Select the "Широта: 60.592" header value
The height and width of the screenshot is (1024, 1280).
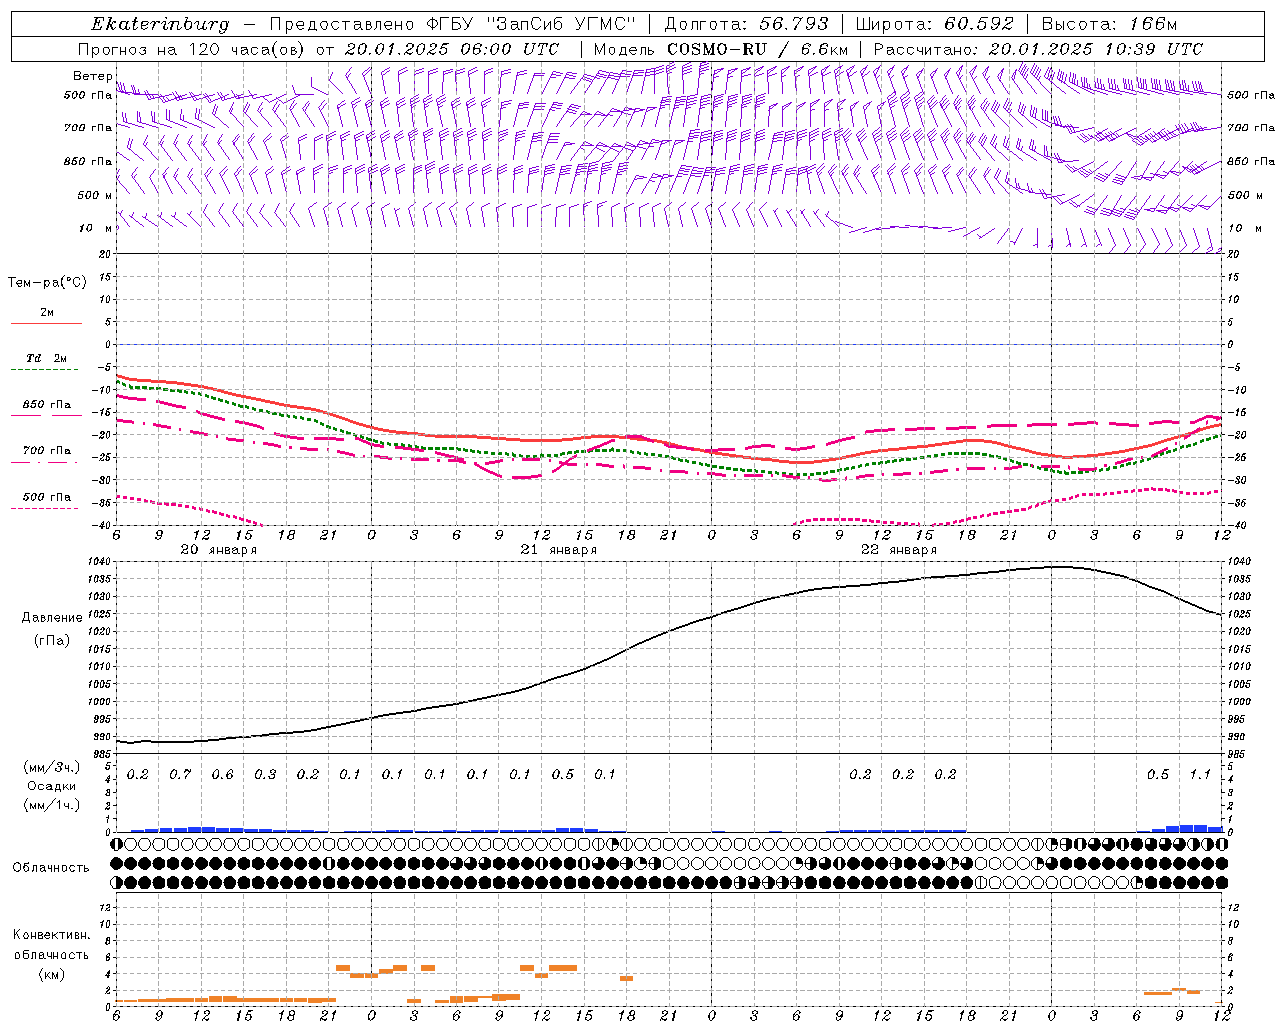(x=934, y=24)
